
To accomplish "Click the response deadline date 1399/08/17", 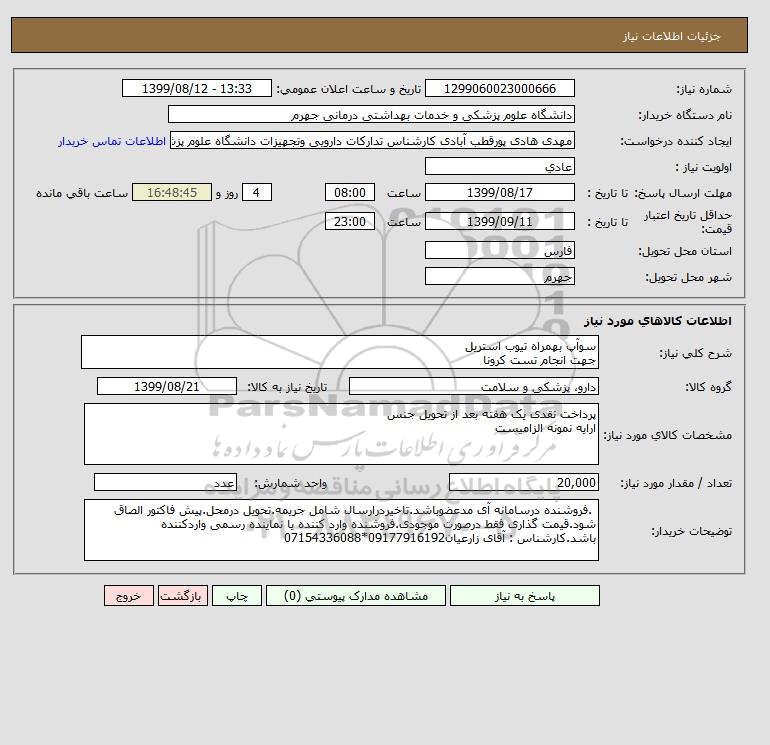I will (499, 193).
